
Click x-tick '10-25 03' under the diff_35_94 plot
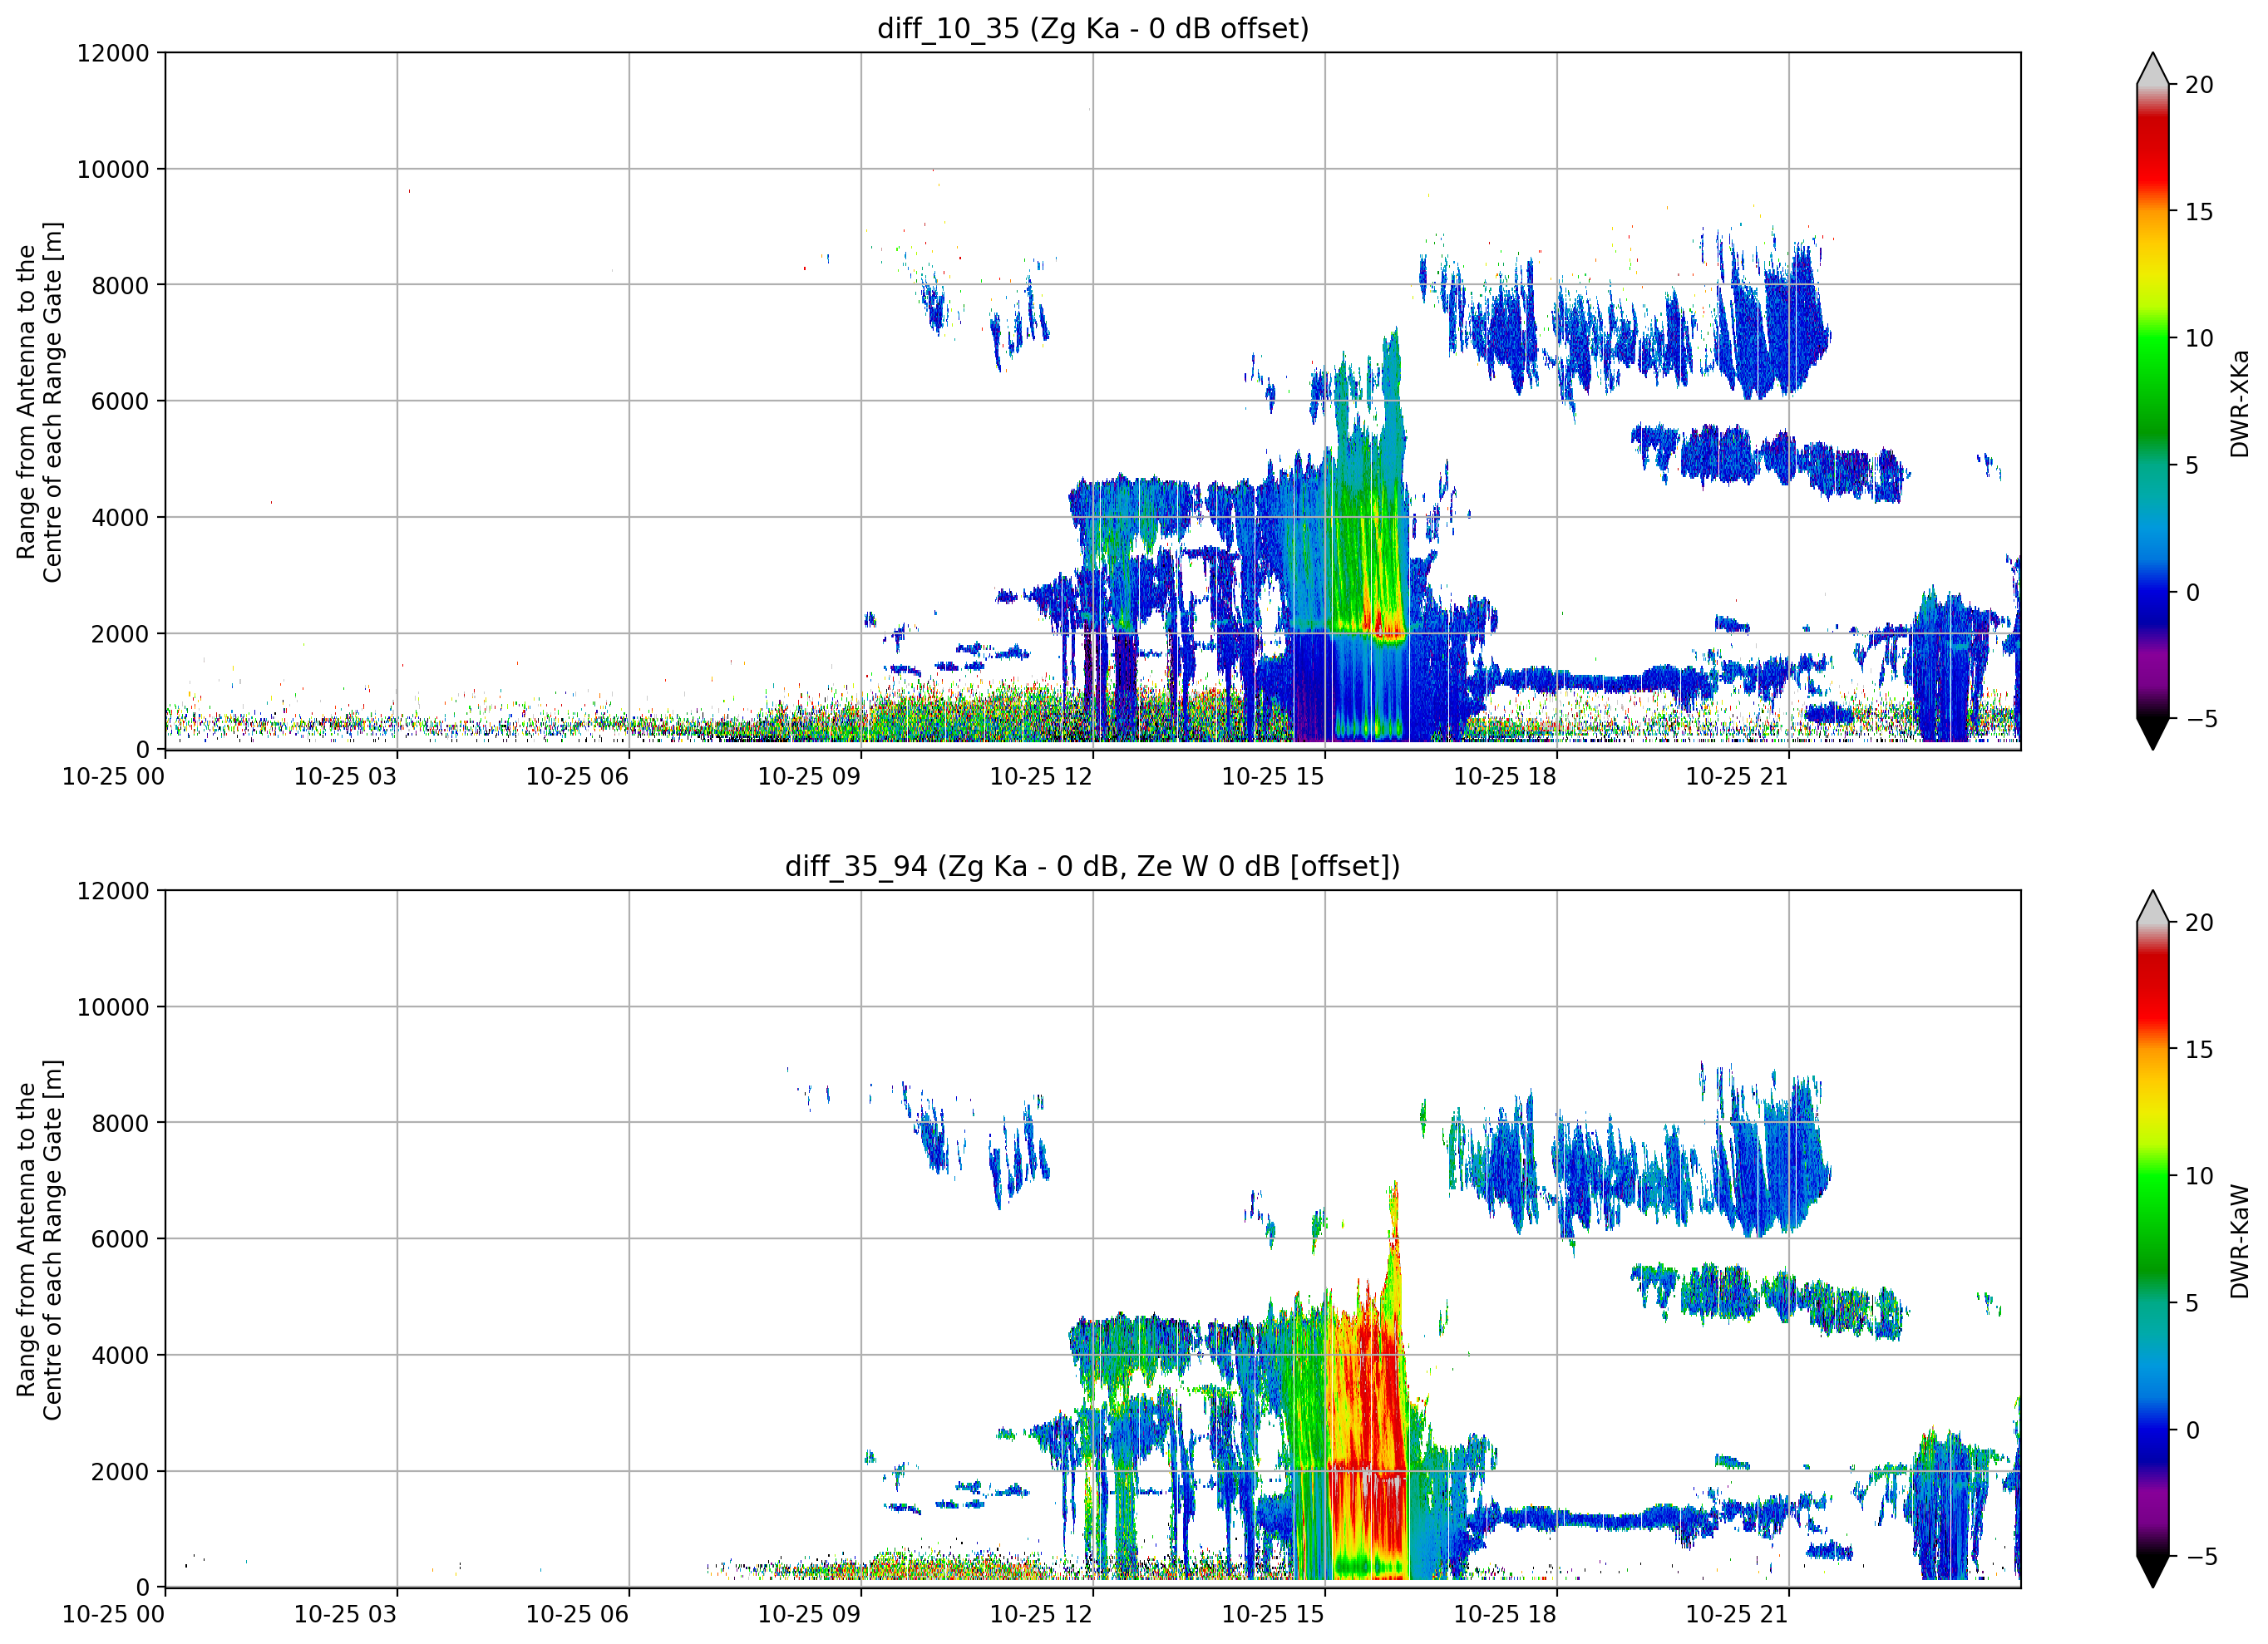tap(345, 1615)
